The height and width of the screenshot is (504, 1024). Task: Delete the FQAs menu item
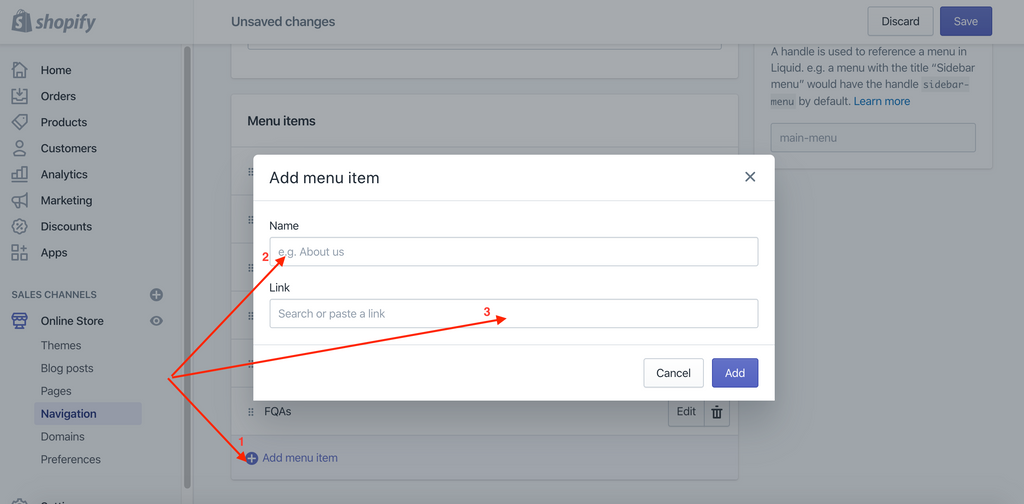[x=717, y=412]
